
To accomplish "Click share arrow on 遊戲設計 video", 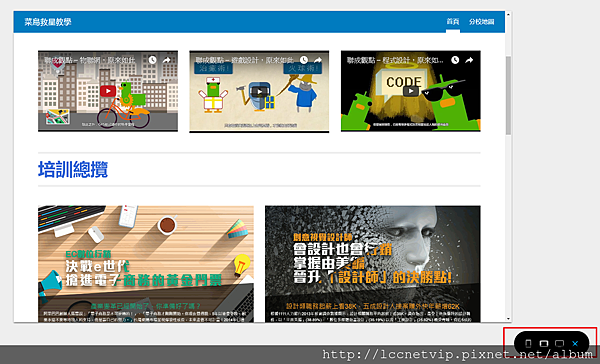I will tap(318, 60).
